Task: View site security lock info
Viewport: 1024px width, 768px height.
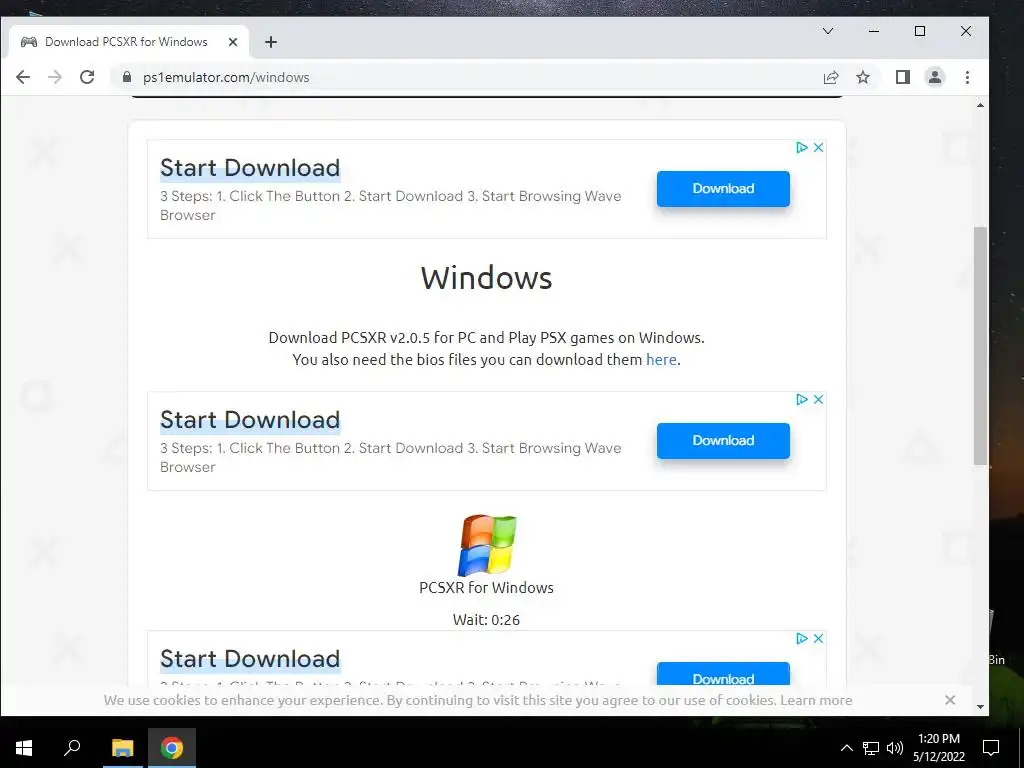Action: tap(127, 77)
